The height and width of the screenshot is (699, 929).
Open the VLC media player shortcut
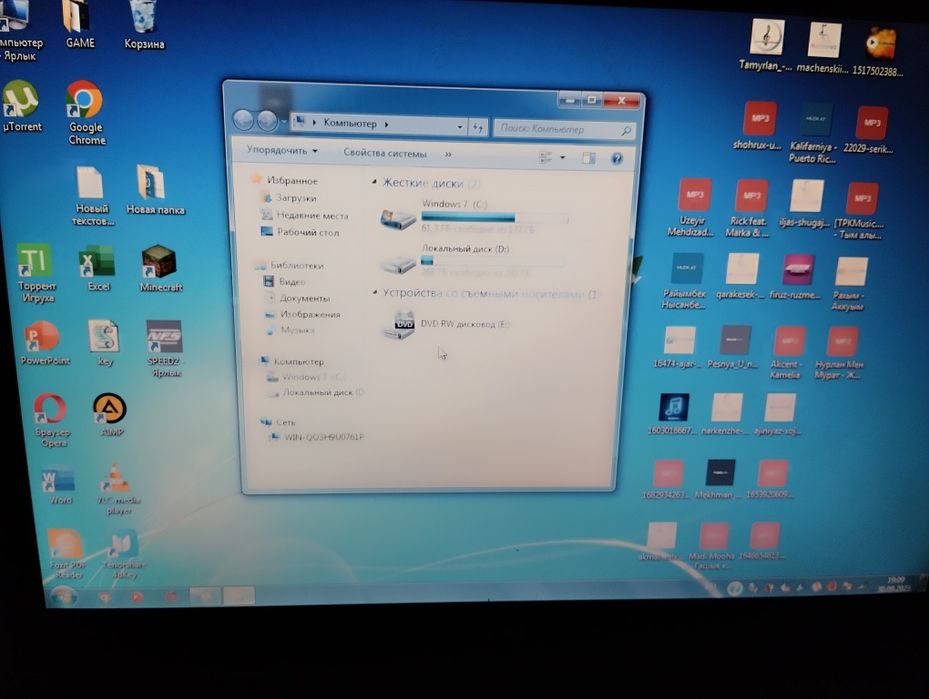pos(117,489)
